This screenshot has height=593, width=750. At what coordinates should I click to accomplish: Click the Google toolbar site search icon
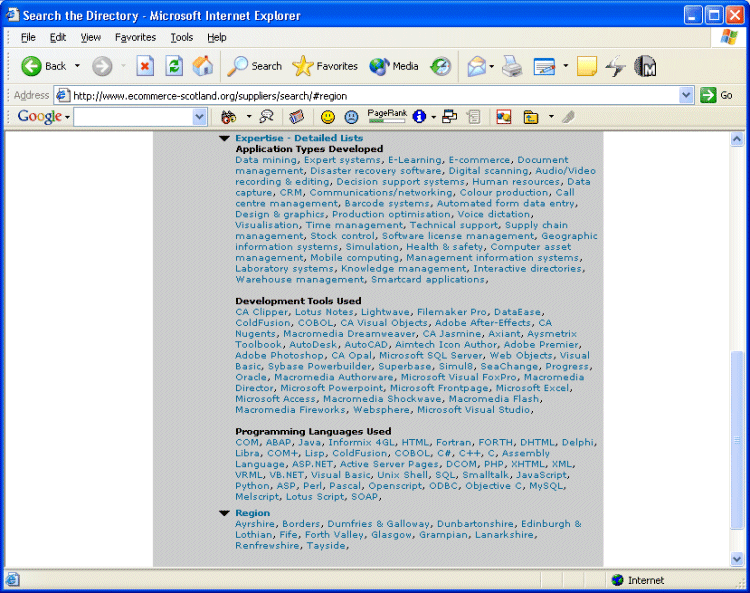(x=266, y=116)
